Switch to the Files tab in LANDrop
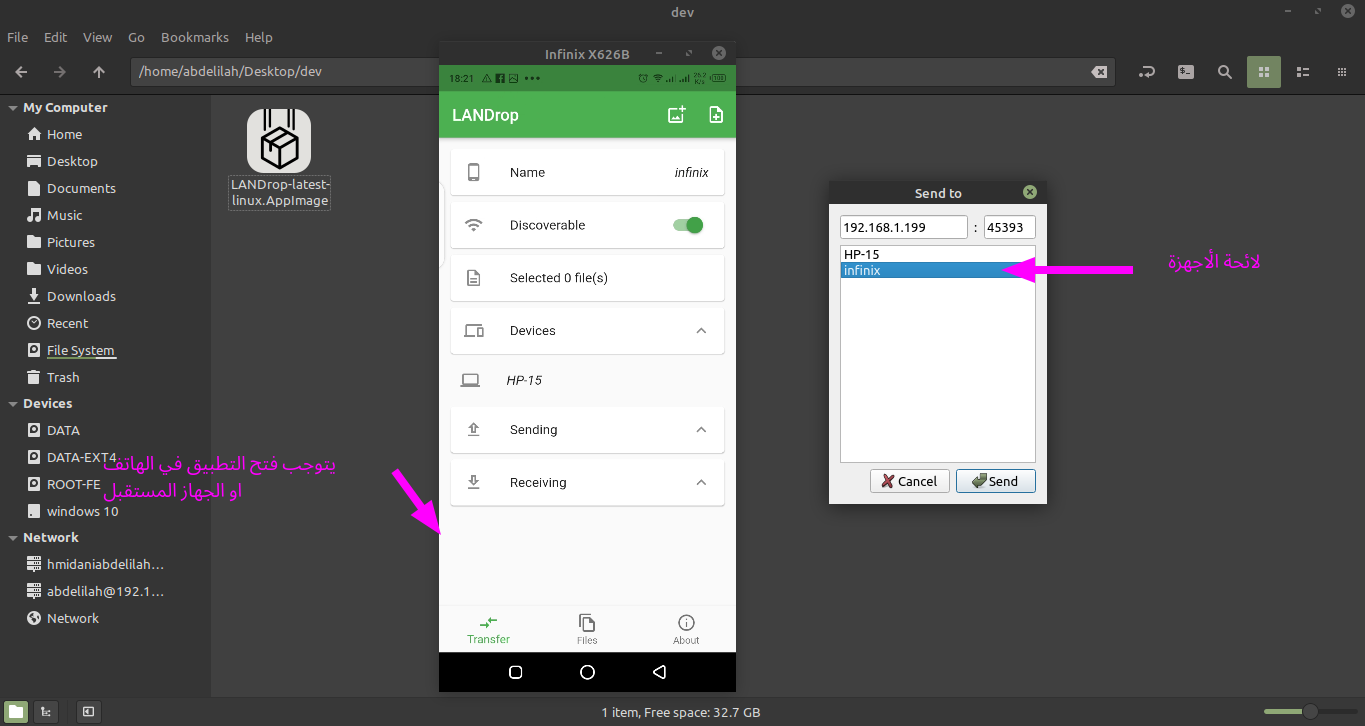Screen dimensions: 1365x726 click(x=587, y=629)
